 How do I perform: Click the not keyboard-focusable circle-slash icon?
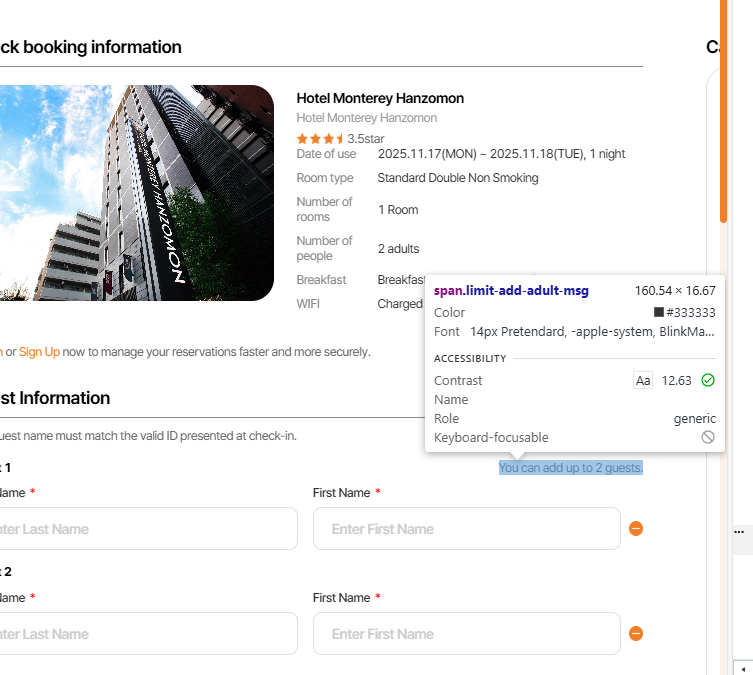pyautogui.click(x=708, y=437)
